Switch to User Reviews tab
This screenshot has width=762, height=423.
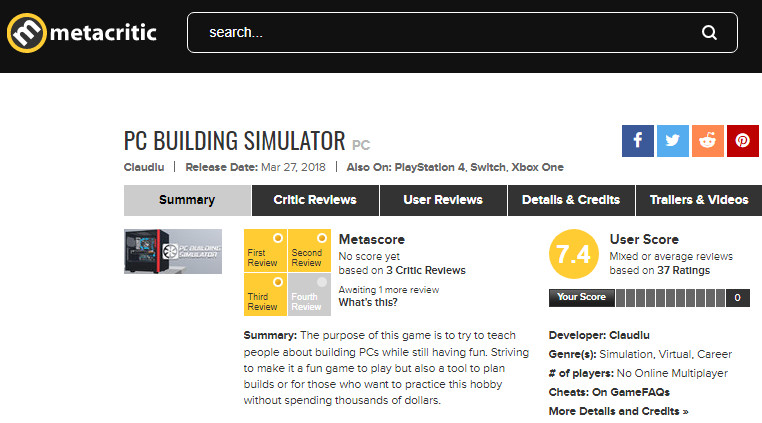(x=443, y=200)
